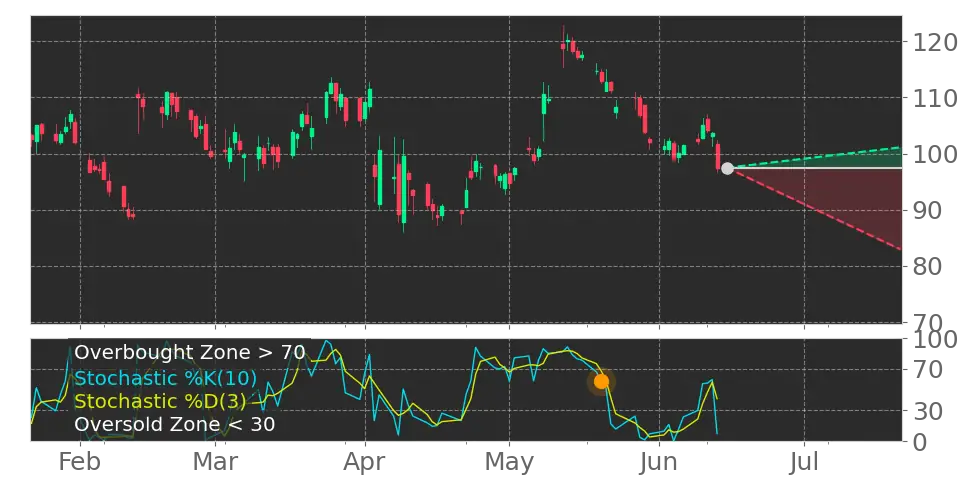Click the grey last-price marker dot
Image resolution: width=972 pixels, height=486 pixels.
click(727, 168)
